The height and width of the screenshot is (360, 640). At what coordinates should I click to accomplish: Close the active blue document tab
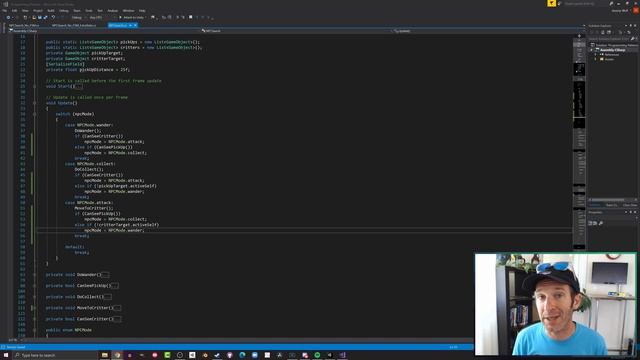(135, 25)
